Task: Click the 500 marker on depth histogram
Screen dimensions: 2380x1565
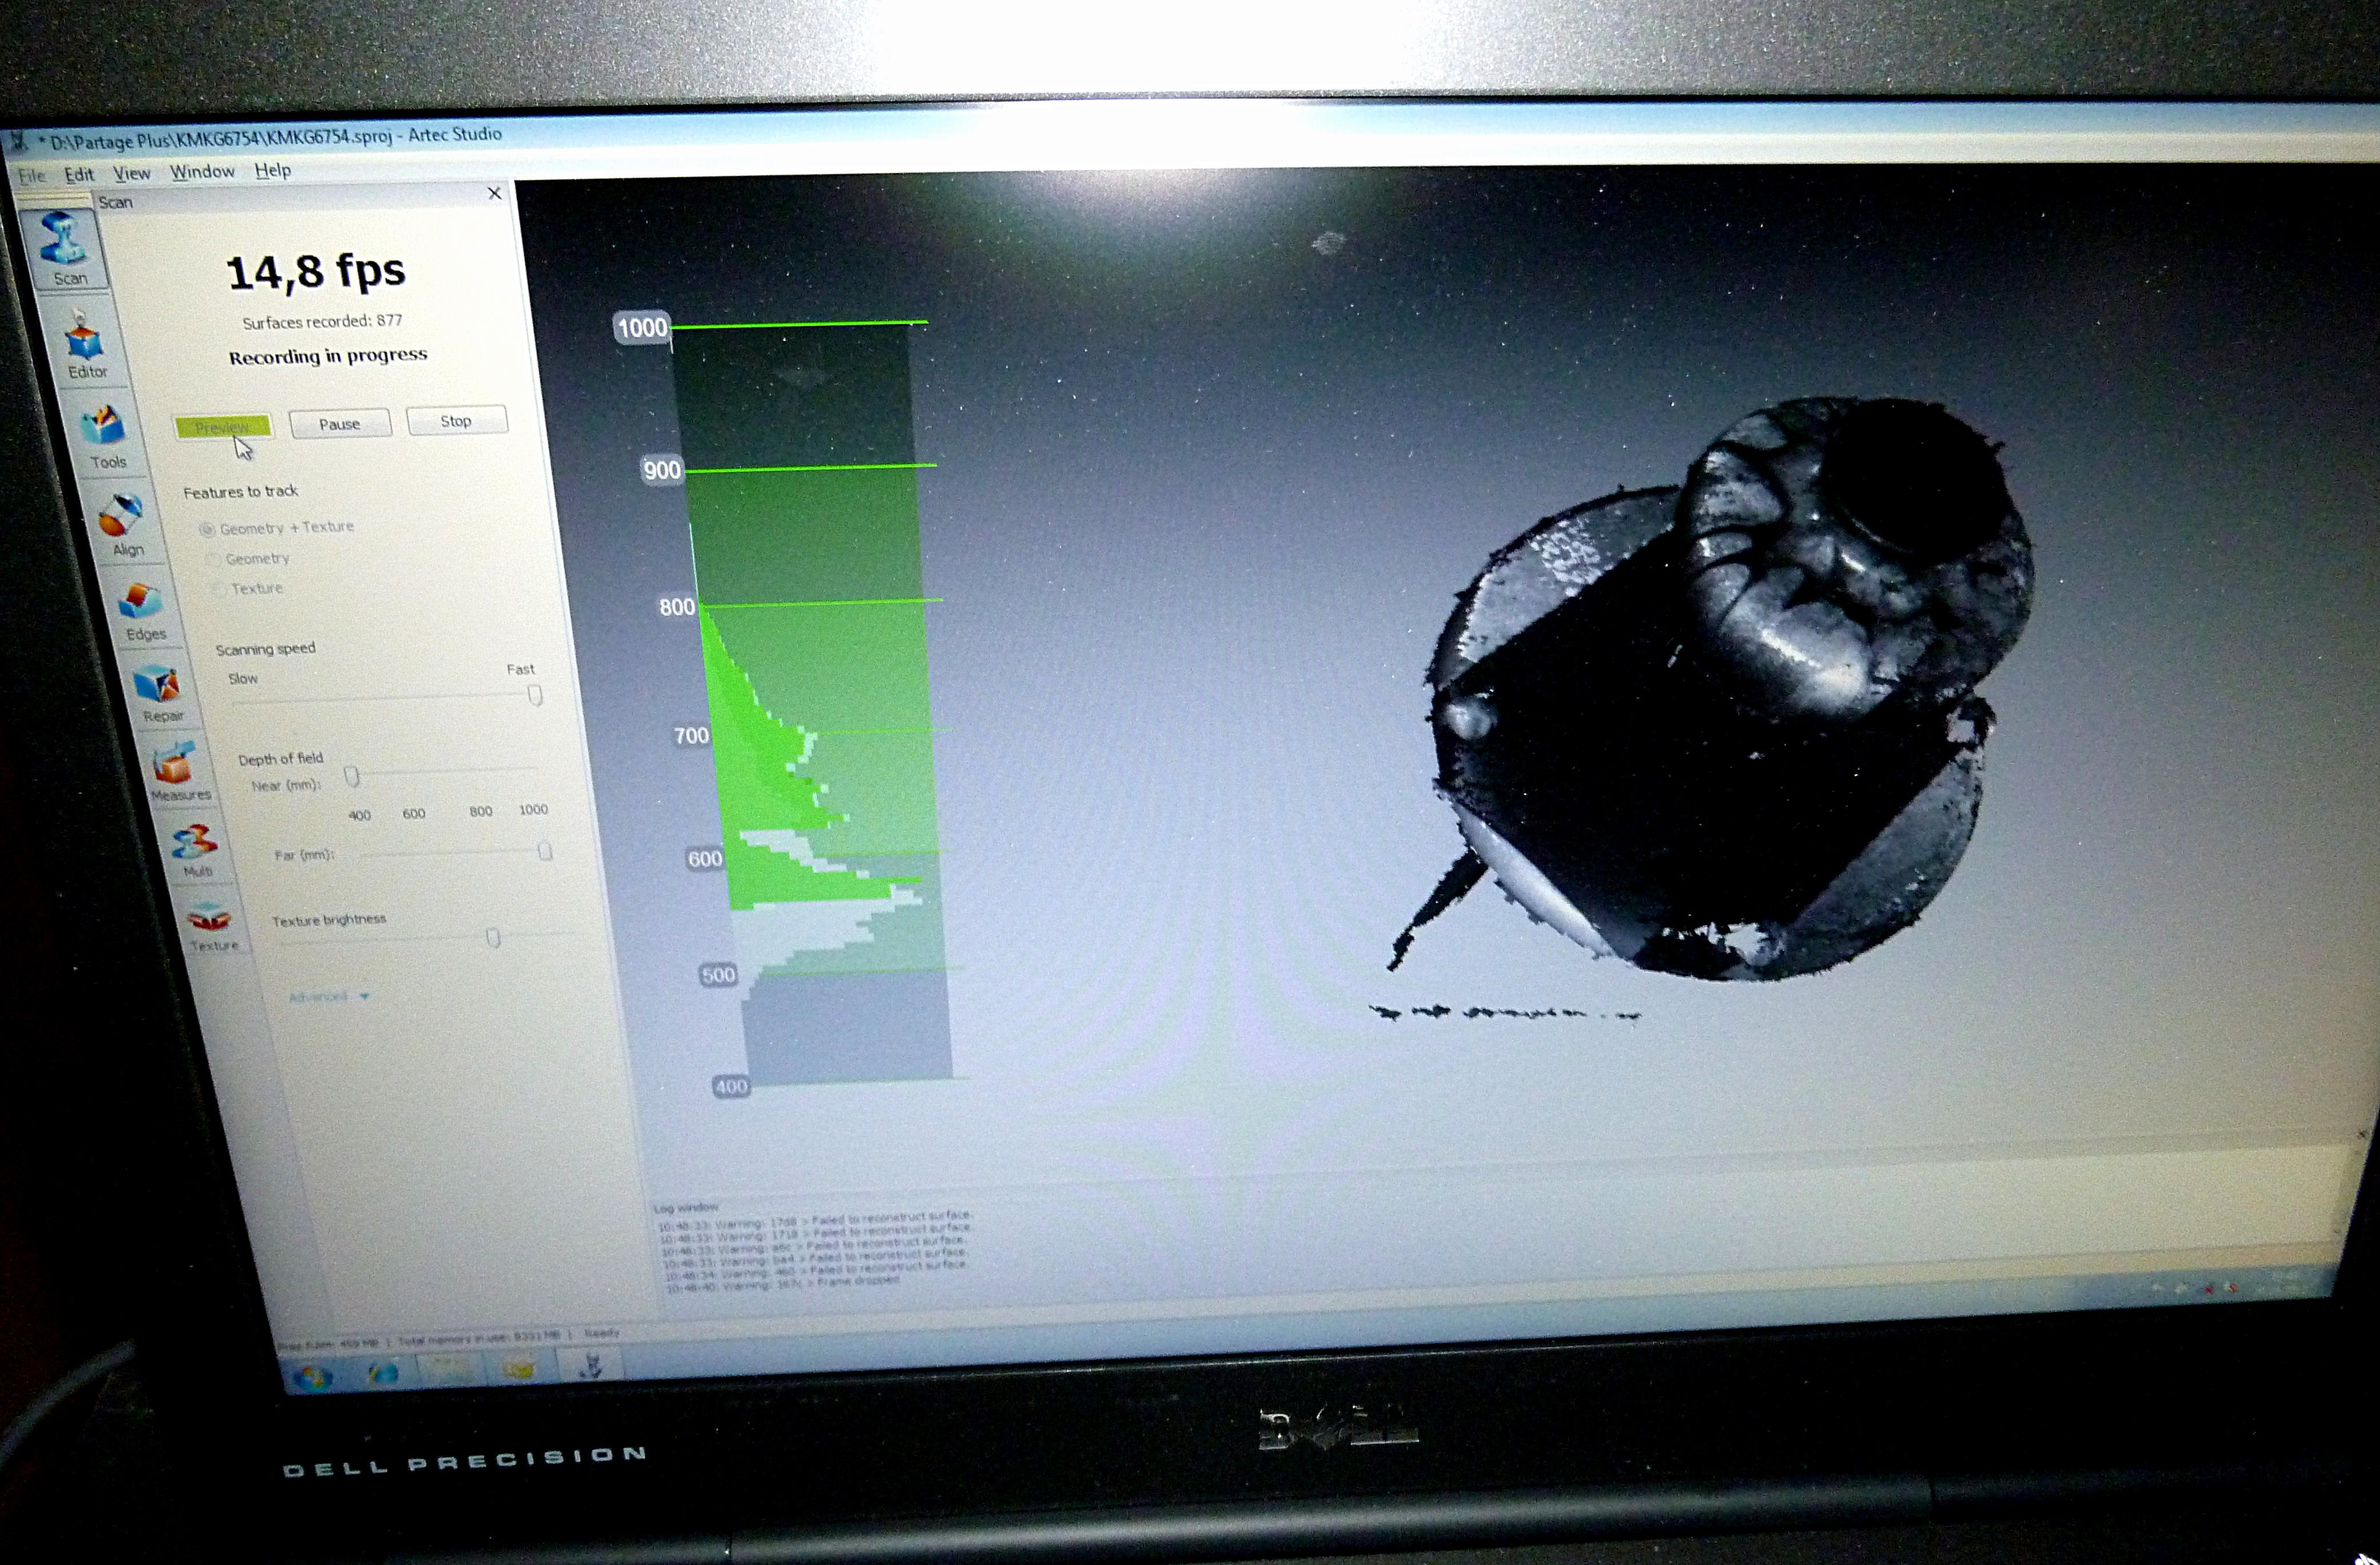Action: click(718, 975)
